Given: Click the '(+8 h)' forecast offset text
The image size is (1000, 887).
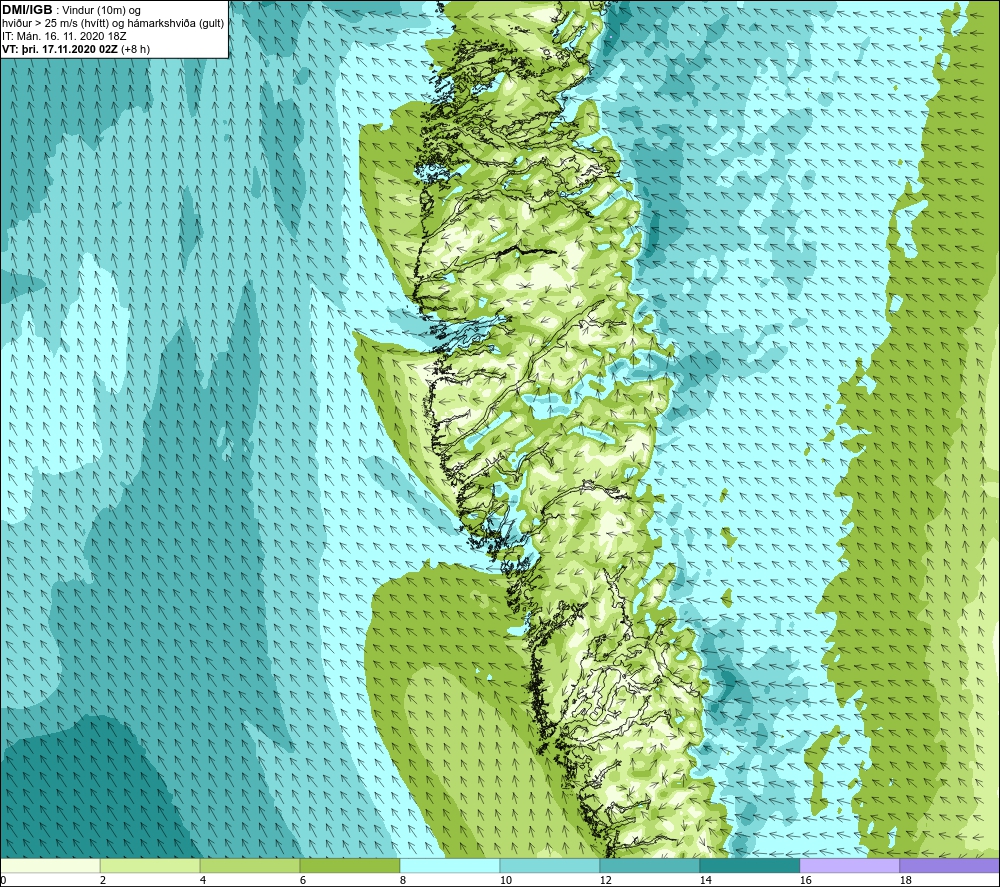Looking at the screenshot, I should coord(135,49).
